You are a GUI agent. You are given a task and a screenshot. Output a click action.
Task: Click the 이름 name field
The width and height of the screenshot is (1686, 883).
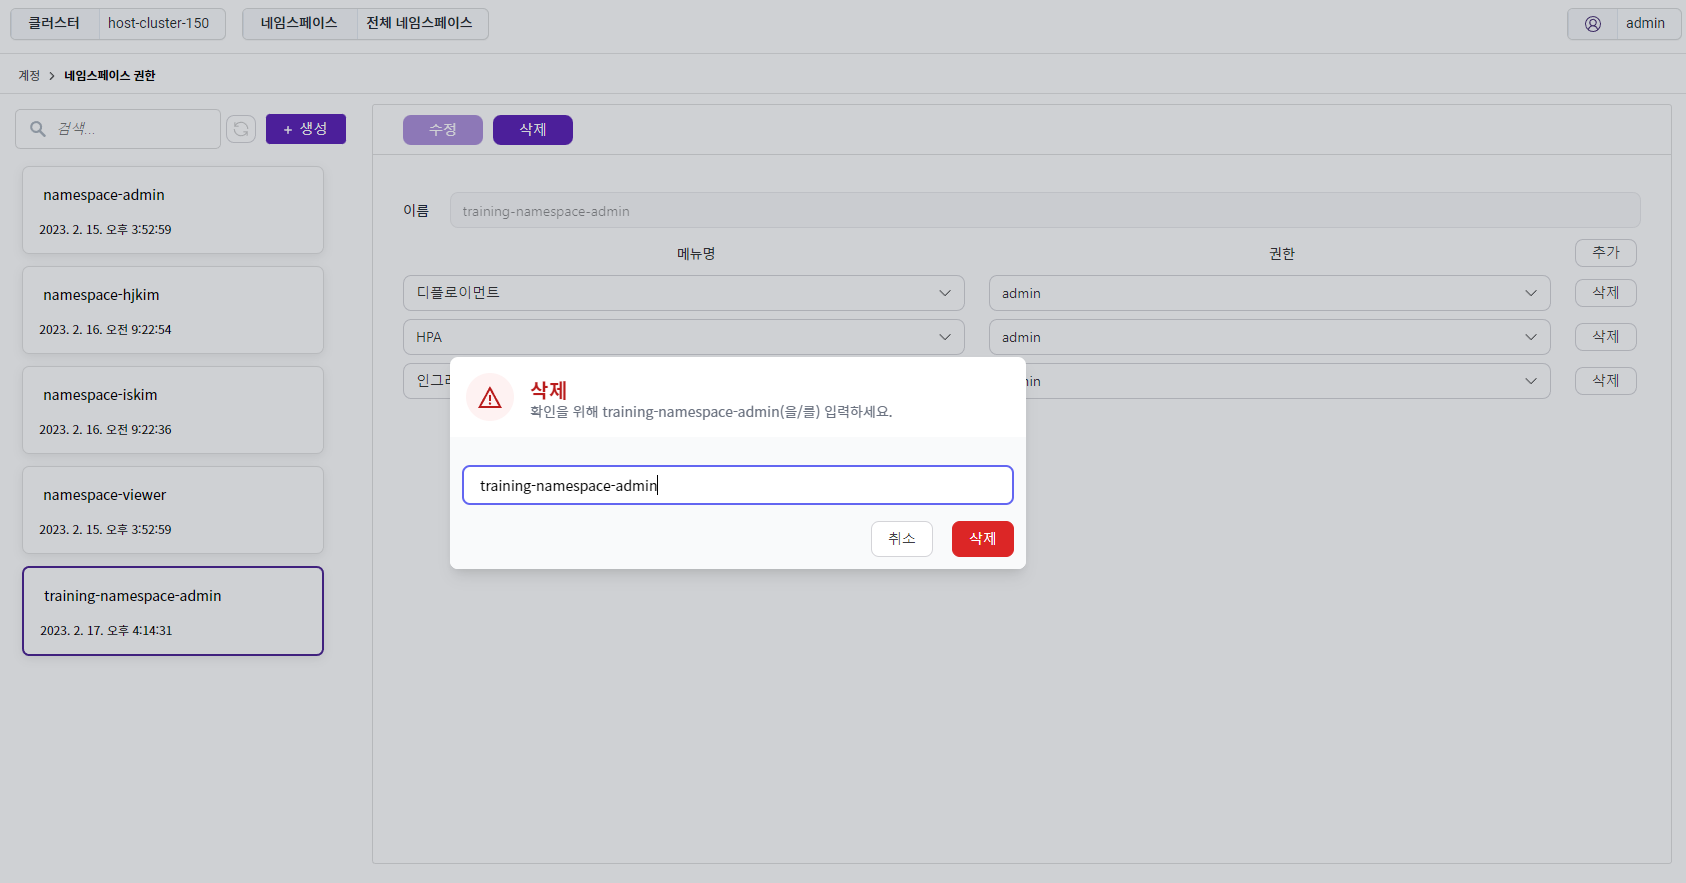[x=1045, y=210]
